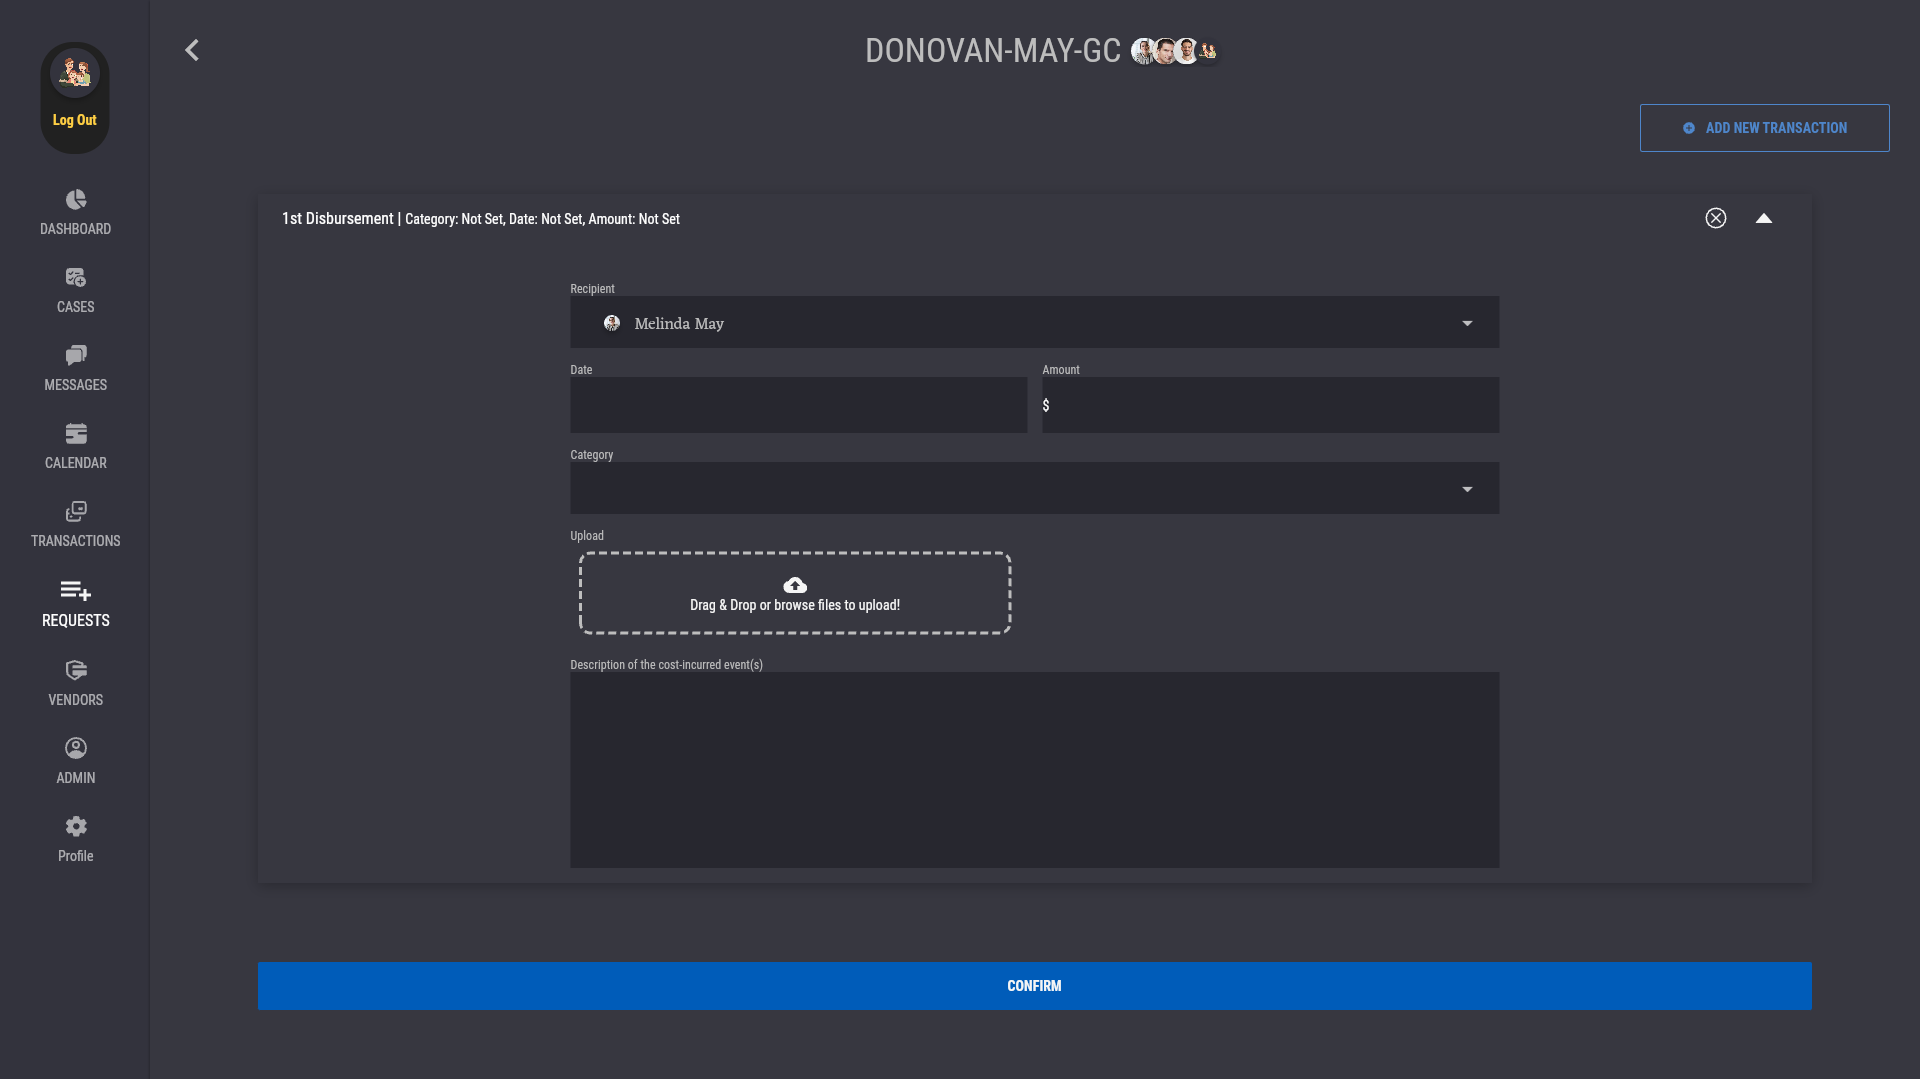Image resolution: width=1920 pixels, height=1079 pixels.
Task: Open the Admin user icon
Action: click(x=76, y=749)
